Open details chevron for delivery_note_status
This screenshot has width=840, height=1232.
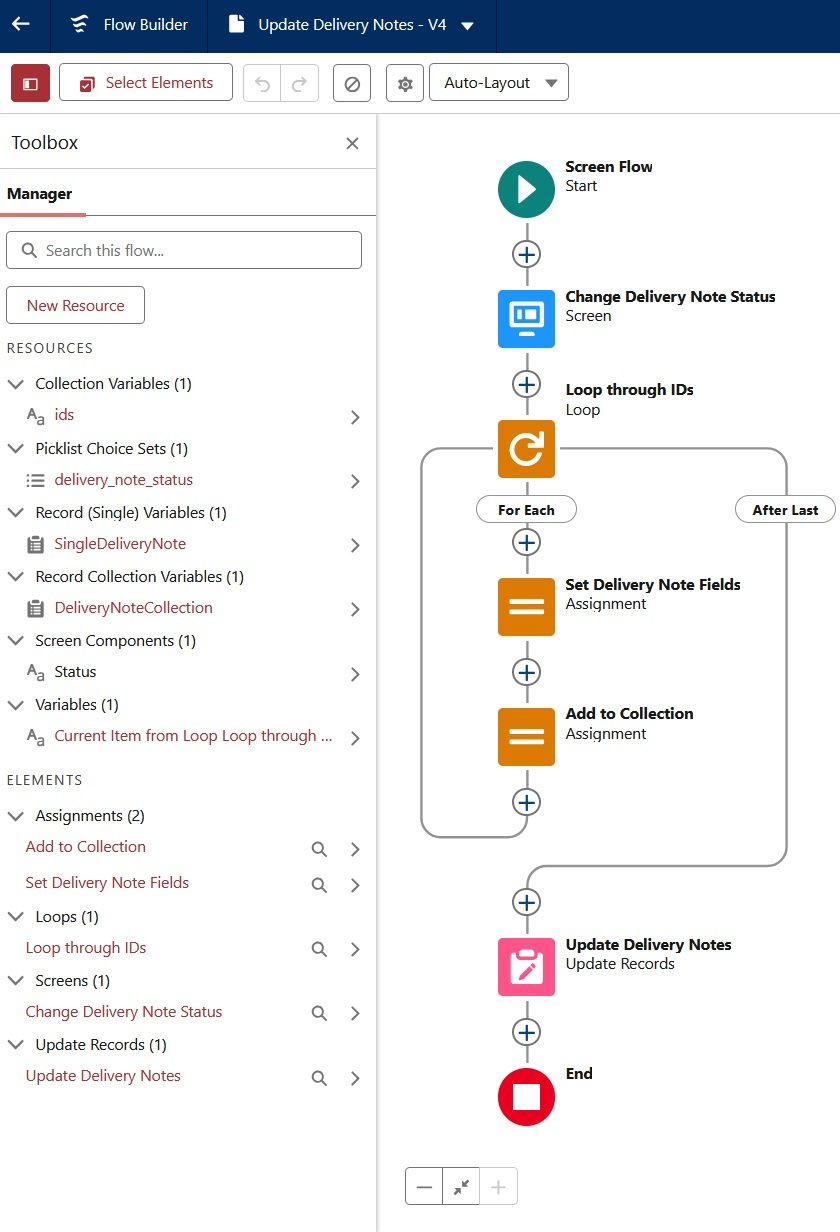pyautogui.click(x=355, y=481)
